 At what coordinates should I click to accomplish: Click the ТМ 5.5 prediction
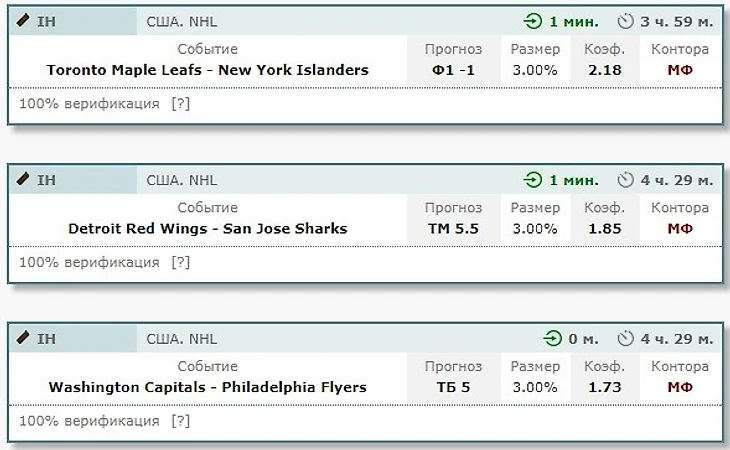tap(453, 228)
